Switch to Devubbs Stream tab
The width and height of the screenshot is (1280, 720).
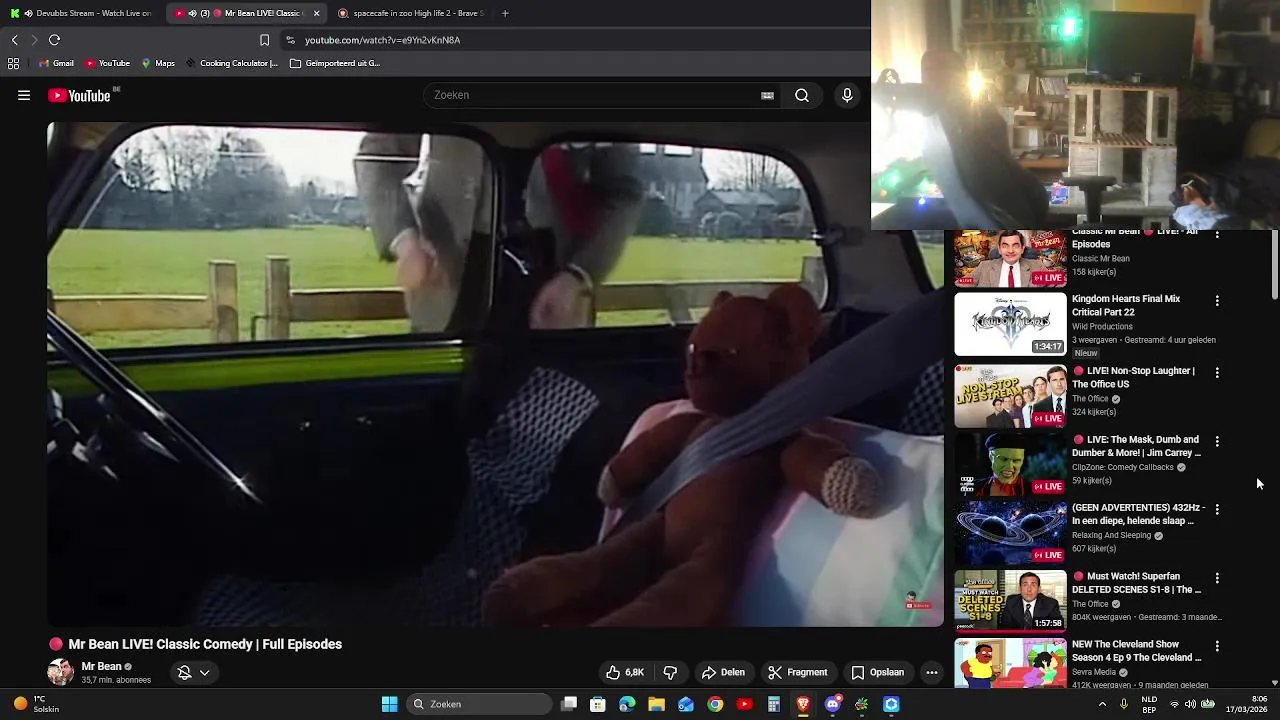82,13
